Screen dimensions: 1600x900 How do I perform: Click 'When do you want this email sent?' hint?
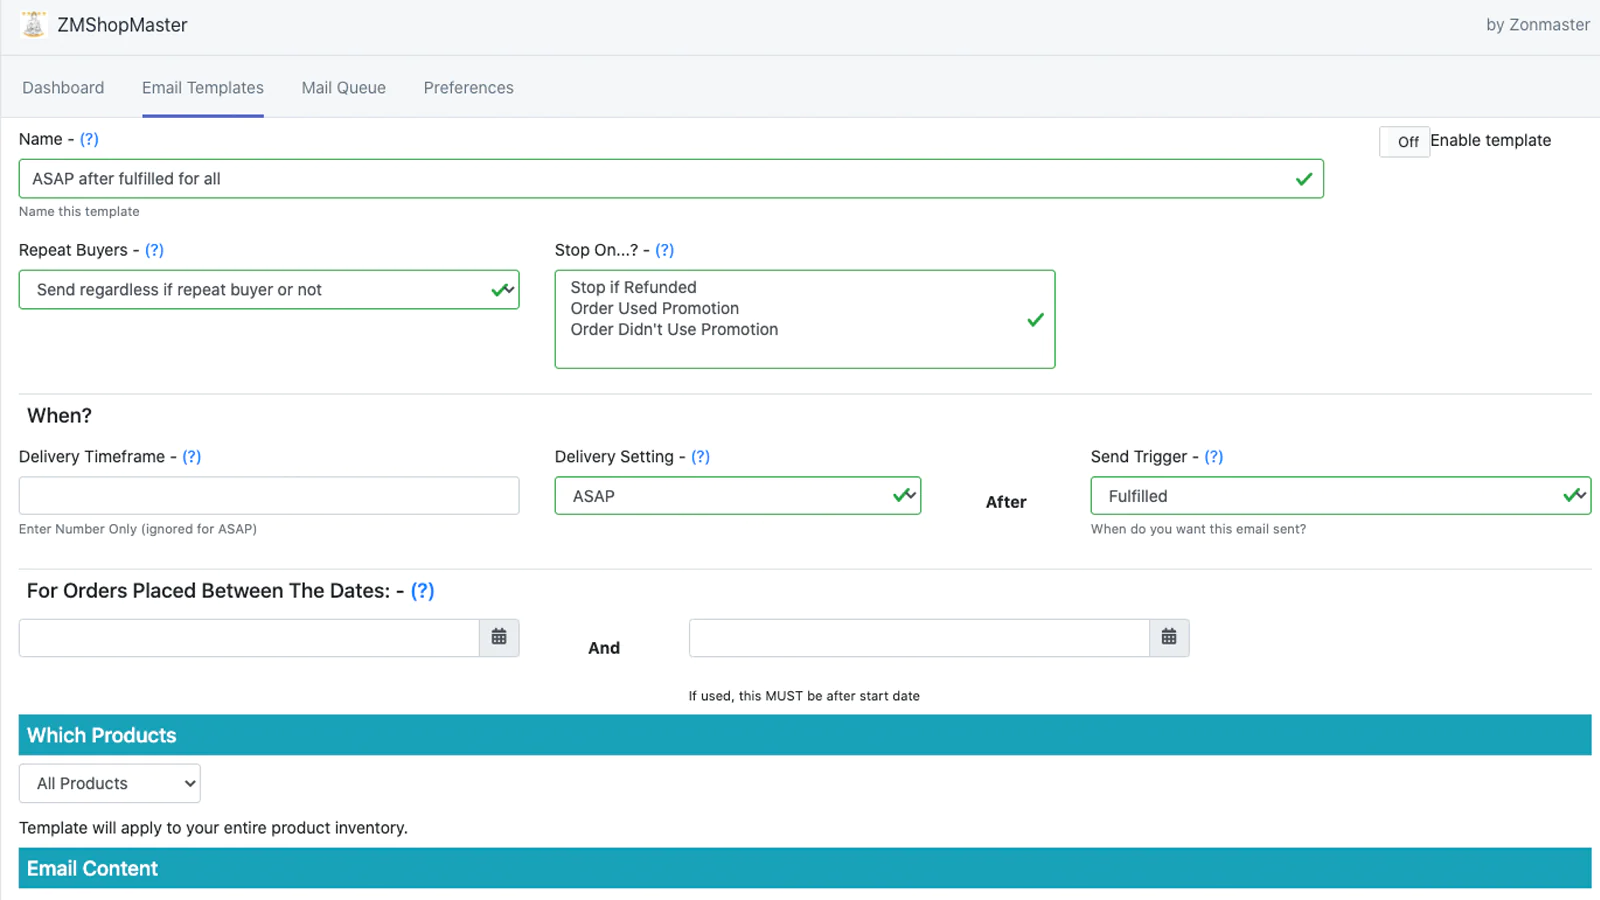click(1198, 529)
